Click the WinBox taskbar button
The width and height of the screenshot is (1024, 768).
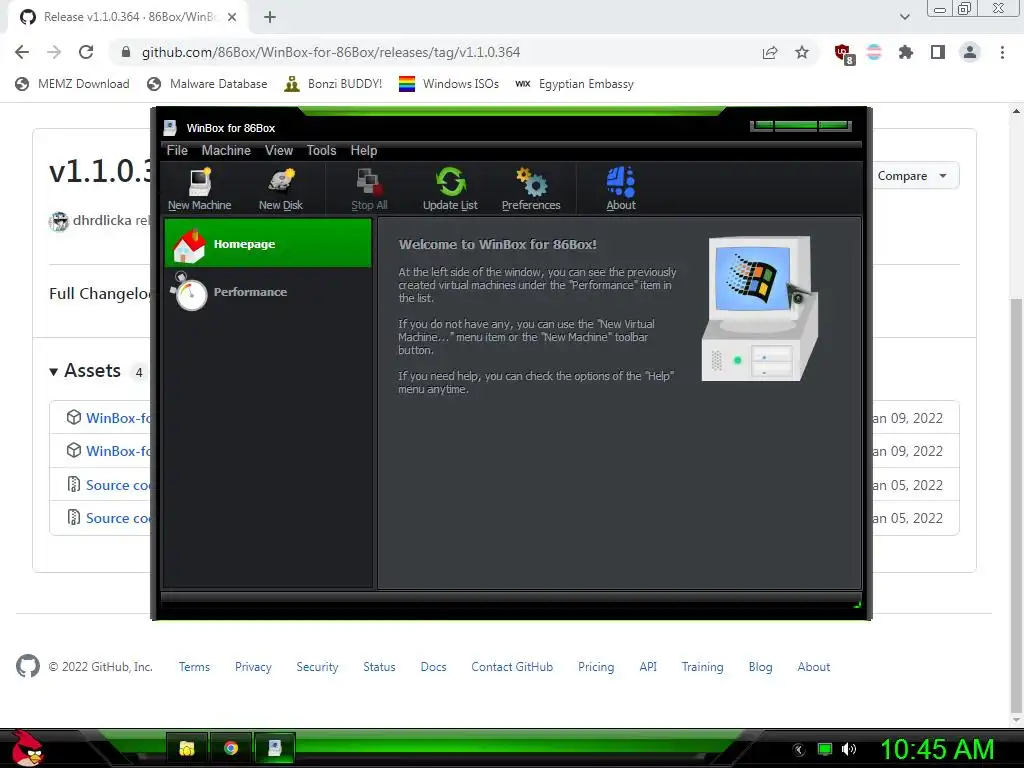275,748
